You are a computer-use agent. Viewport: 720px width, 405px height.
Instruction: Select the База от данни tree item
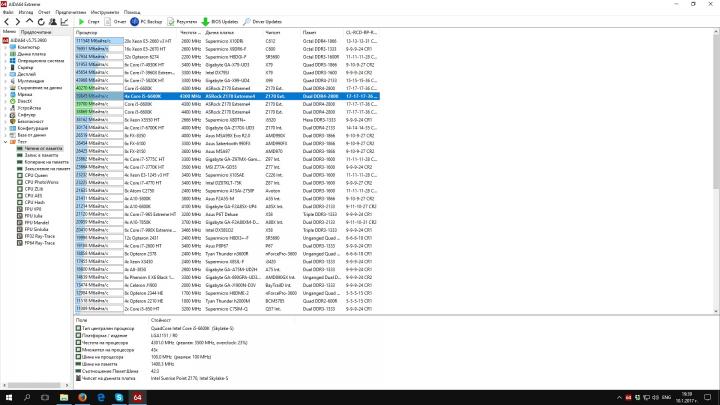pyautogui.click(x=32, y=135)
